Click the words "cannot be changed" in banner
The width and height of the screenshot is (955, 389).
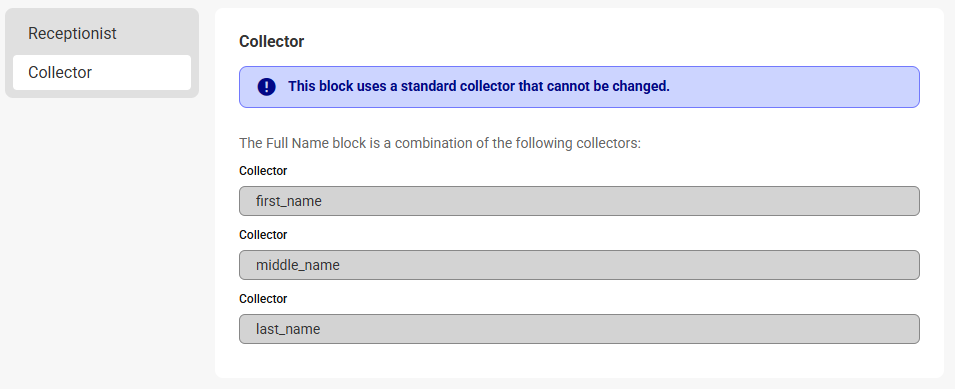tap(608, 86)
